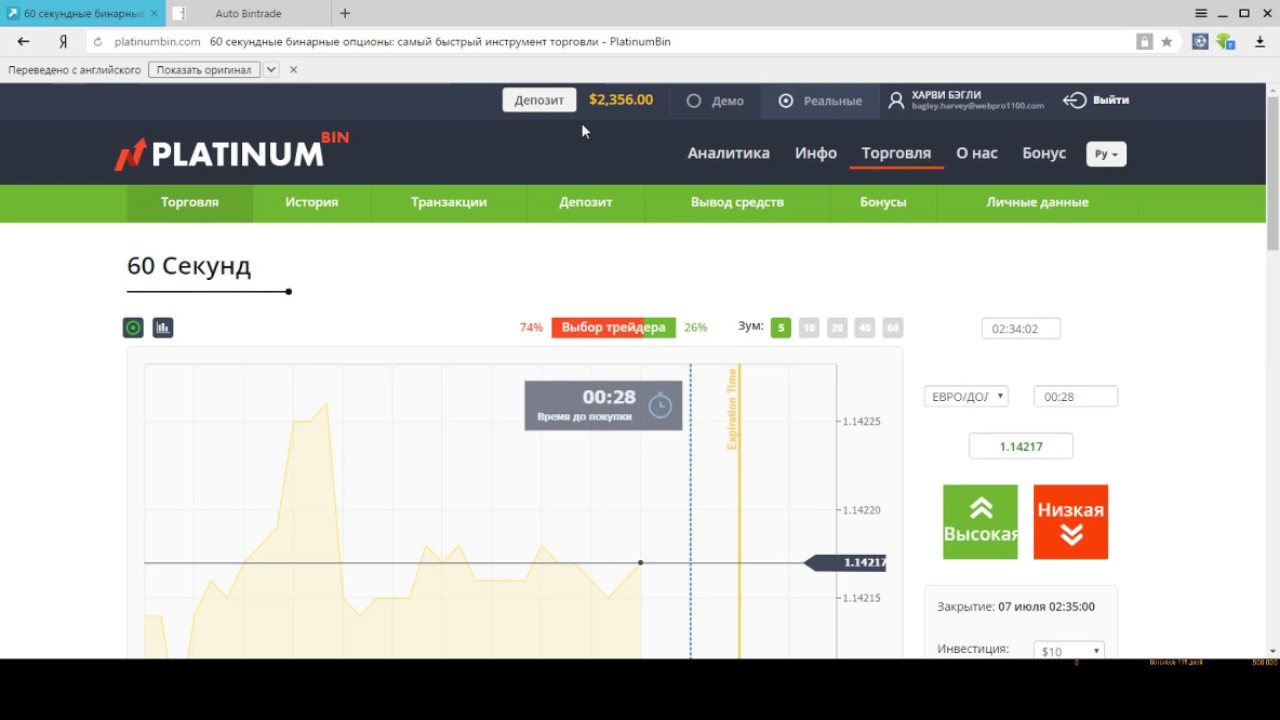Set chart zoom to 5
The height and width of the screenshot is (720, 1280).
click(781, 327)
